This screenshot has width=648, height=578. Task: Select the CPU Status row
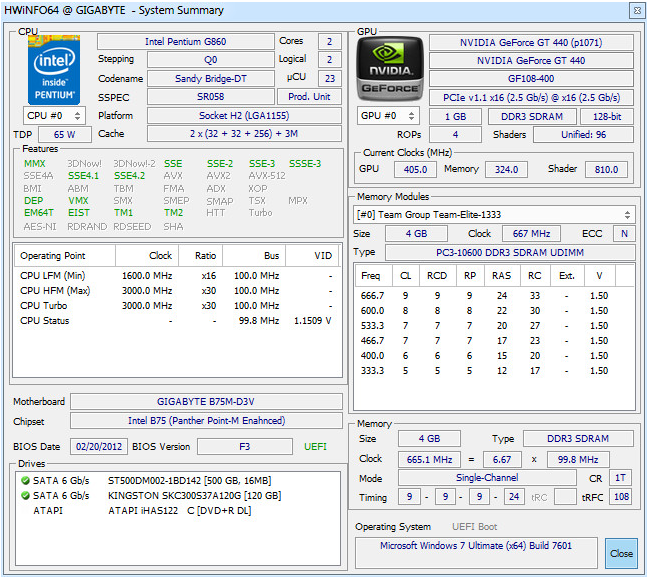click(176, 321)
